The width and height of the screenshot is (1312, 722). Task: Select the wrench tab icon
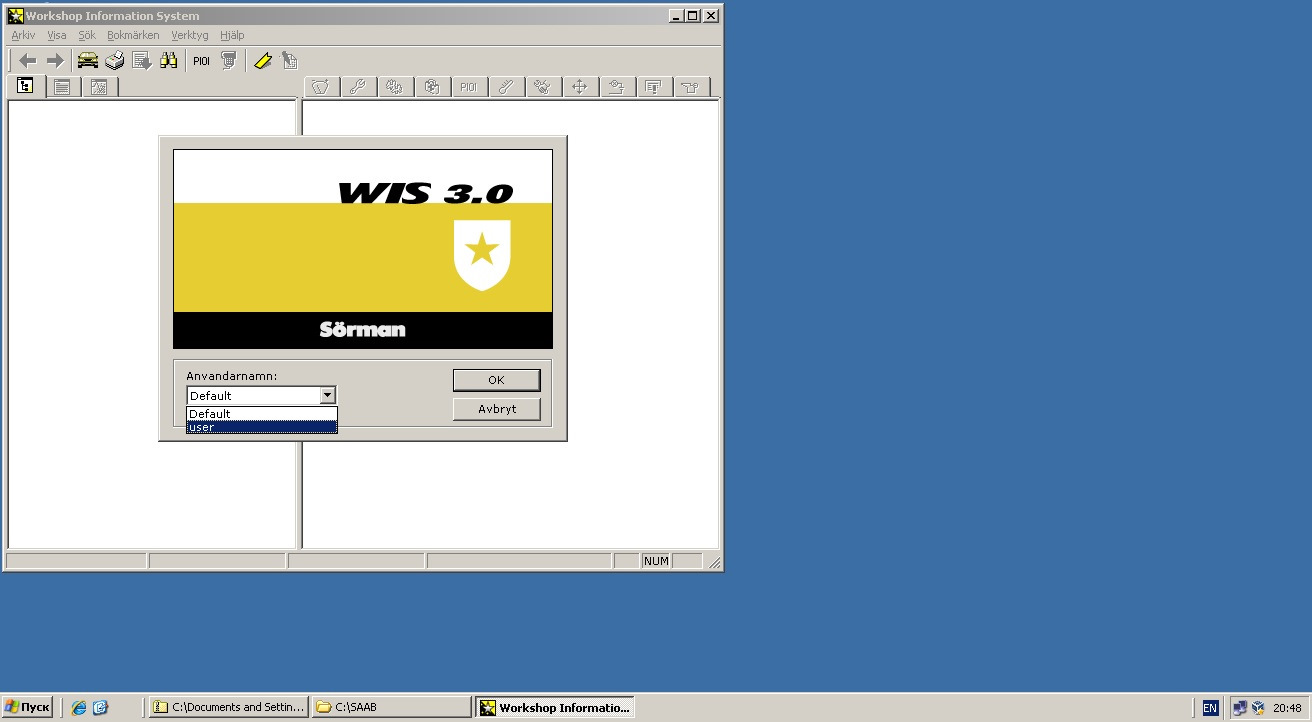point(357,87)
